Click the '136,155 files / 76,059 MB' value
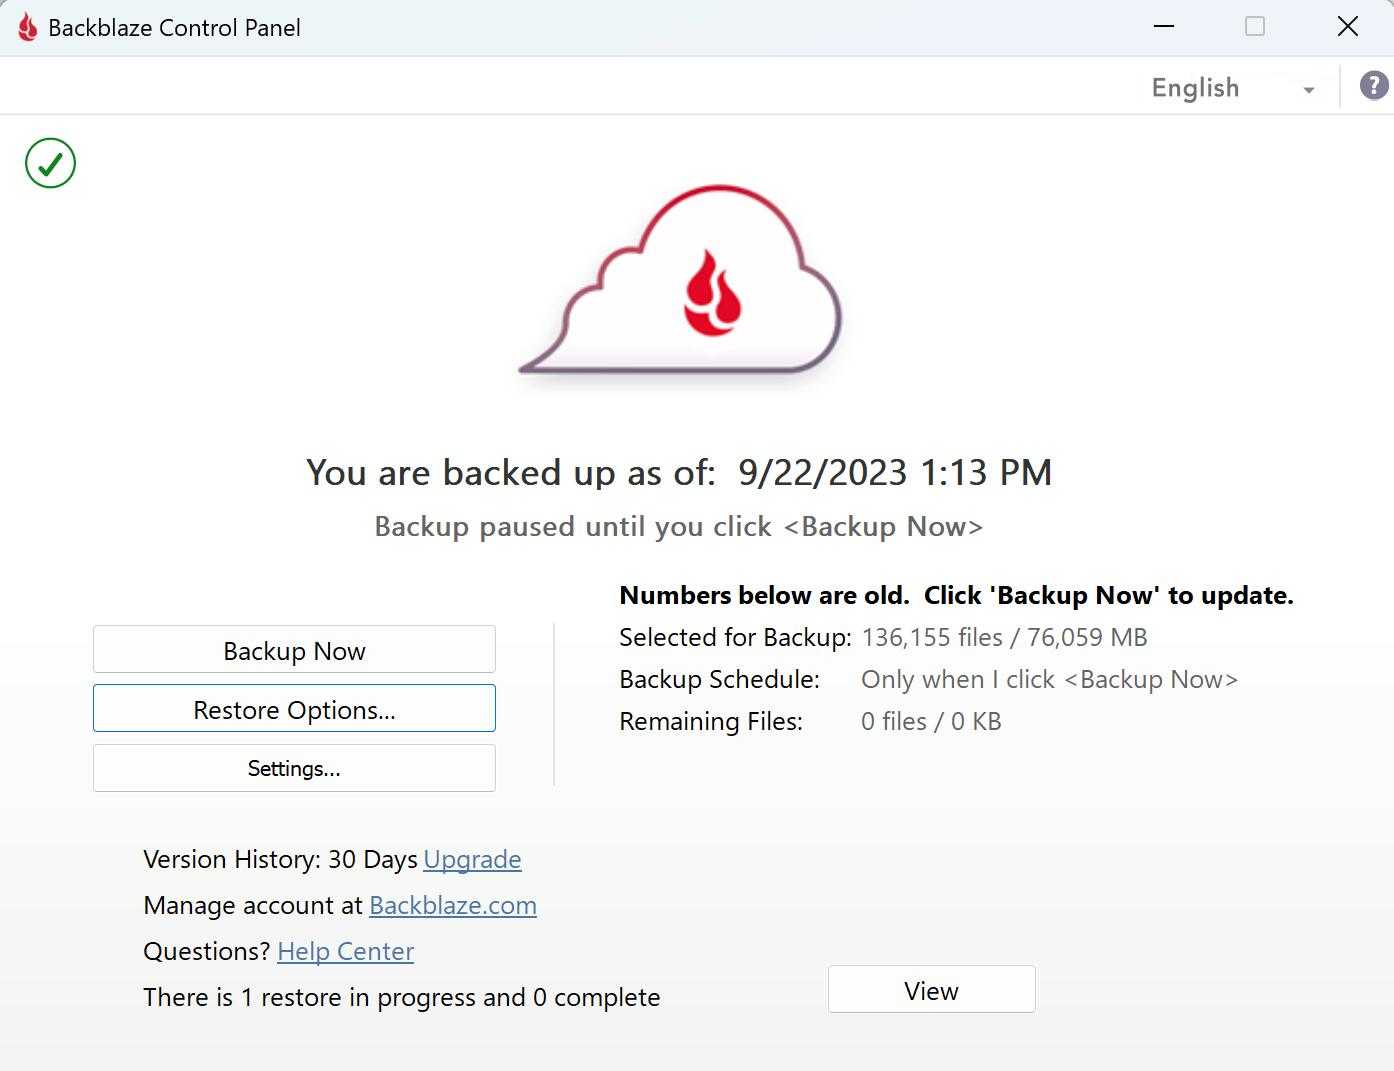Image resolution: width=1394 pixels, height=1071 pixels. coord(1004,637)
